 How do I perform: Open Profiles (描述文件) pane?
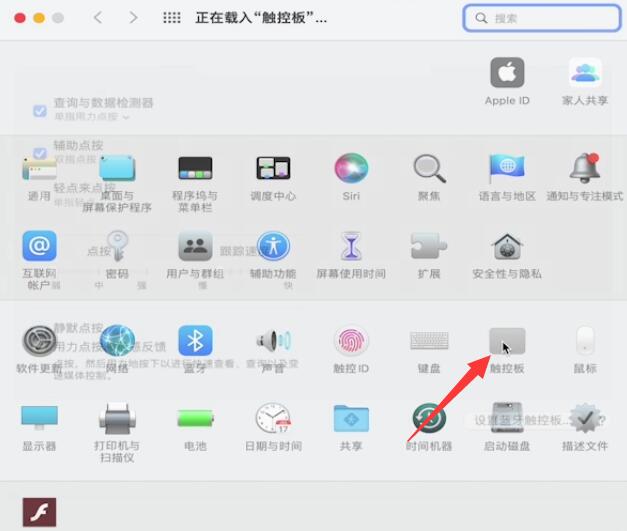[585, 418]
